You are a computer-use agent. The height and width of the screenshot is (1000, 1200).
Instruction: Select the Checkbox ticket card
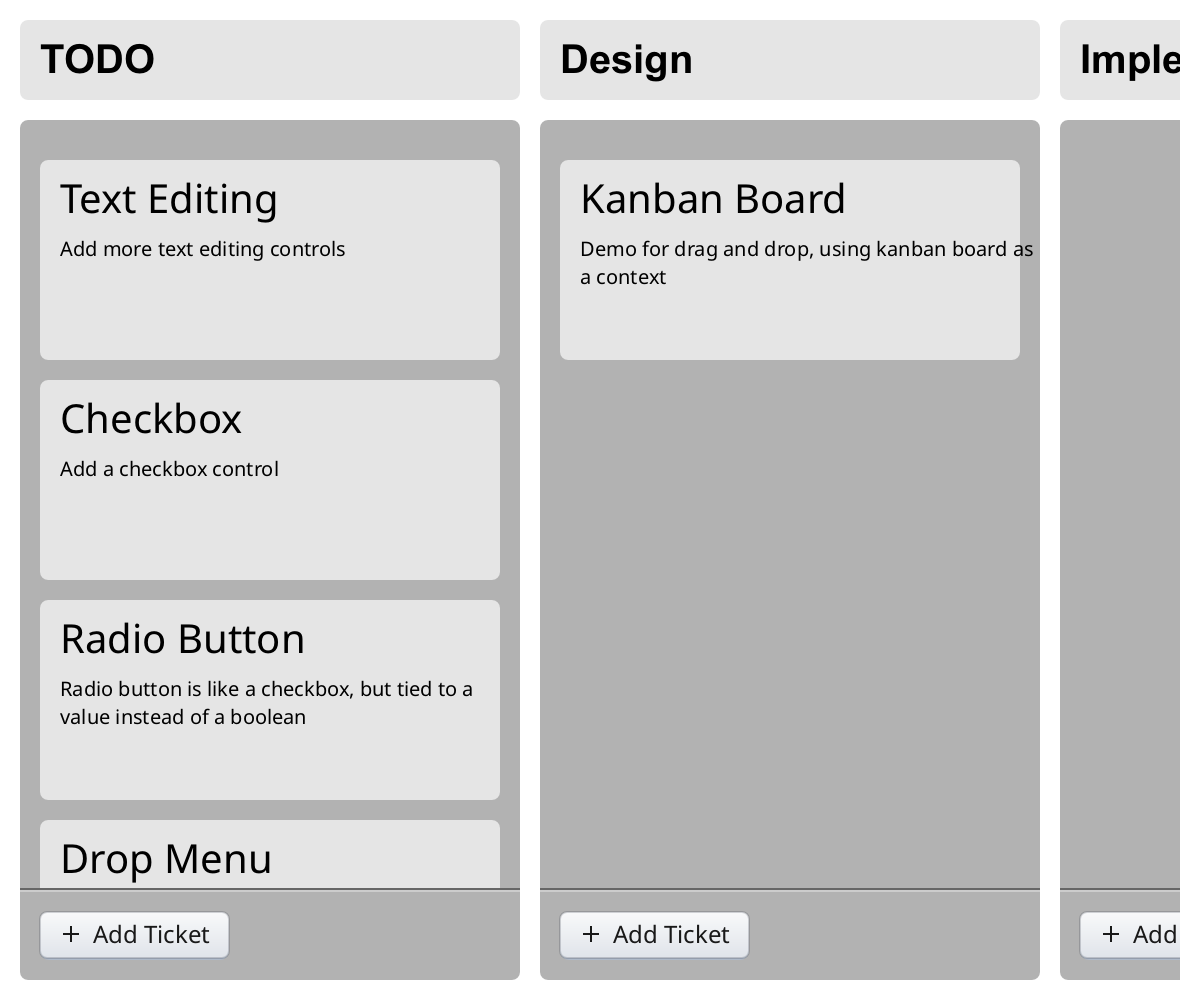tap(270, 480)
